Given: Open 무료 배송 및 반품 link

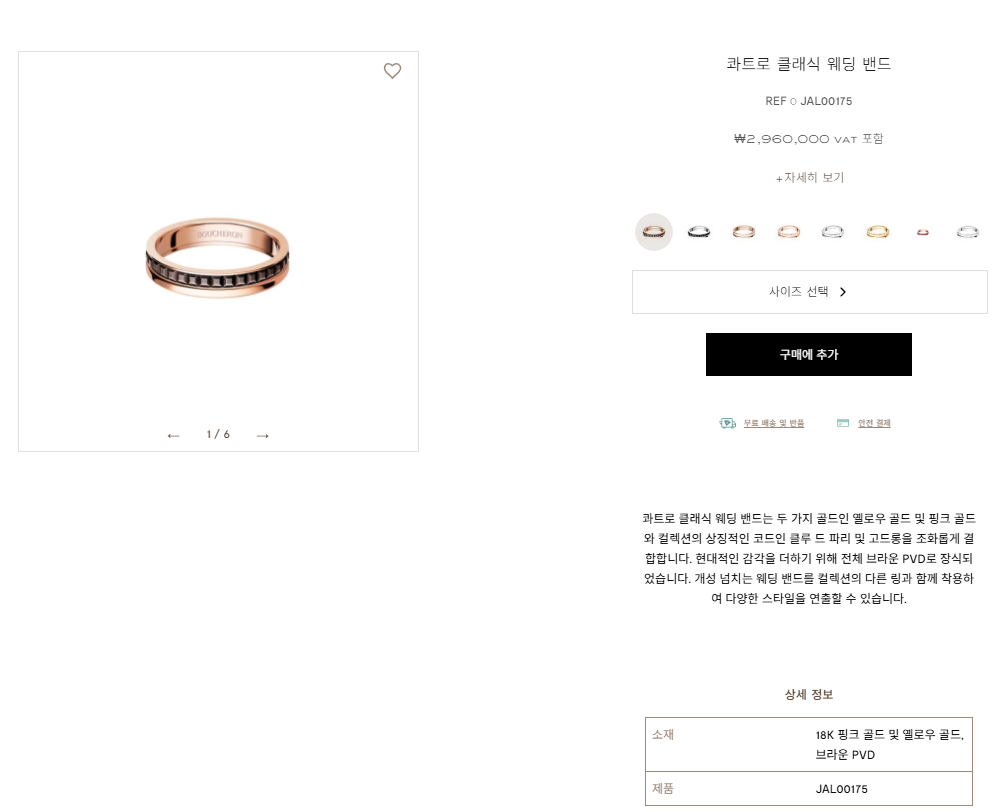Looking at the screenshot, I should coord(773,423).
